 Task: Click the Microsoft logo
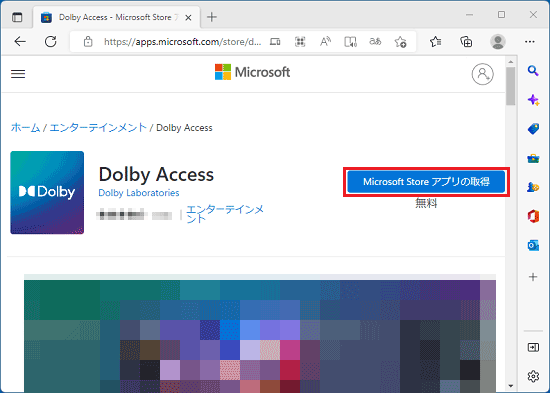253,72
